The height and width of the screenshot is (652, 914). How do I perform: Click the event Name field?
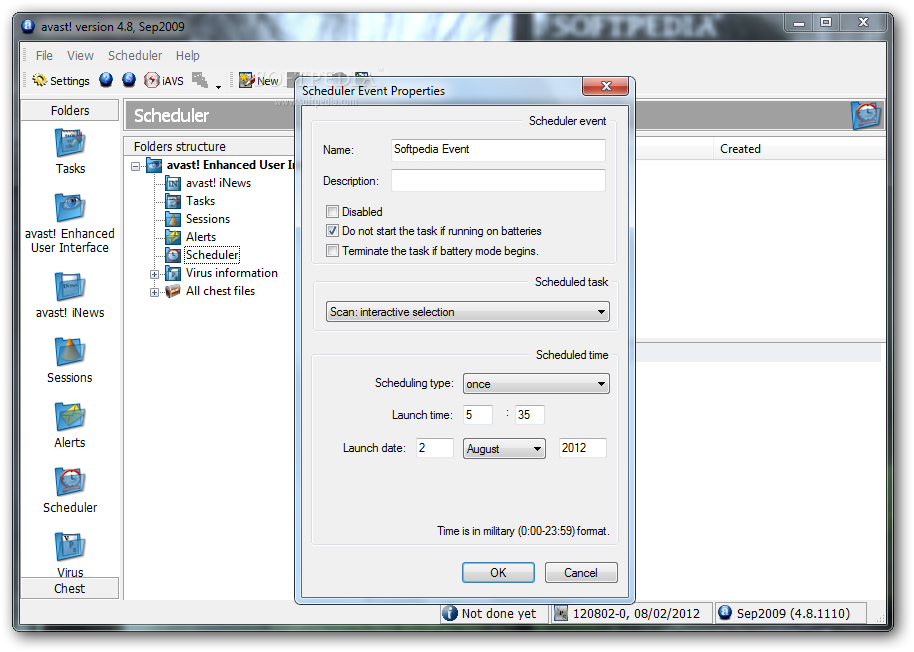pos(498,150)
